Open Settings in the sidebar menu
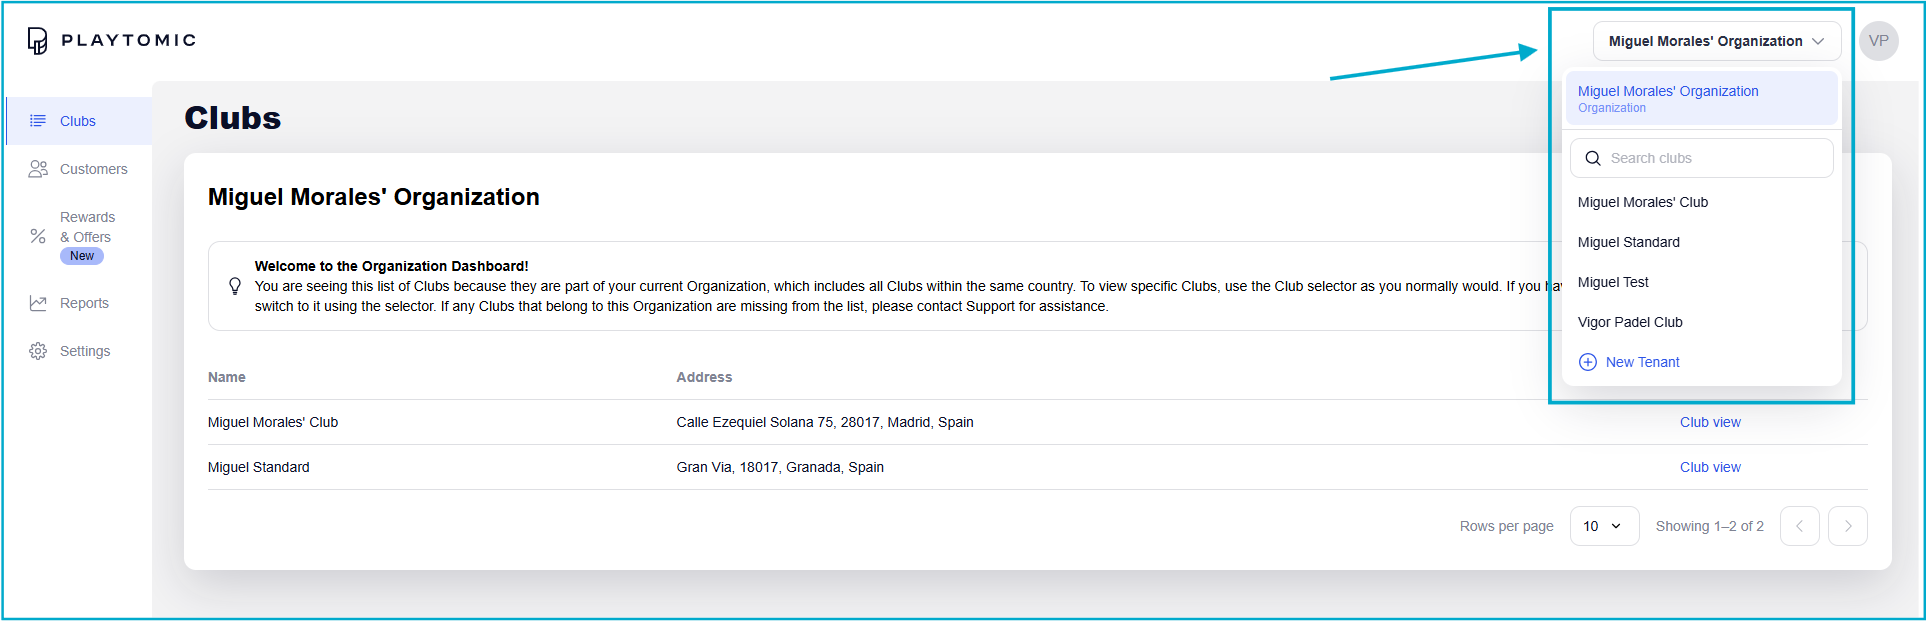1926x621 pixels. click(79, 351)
